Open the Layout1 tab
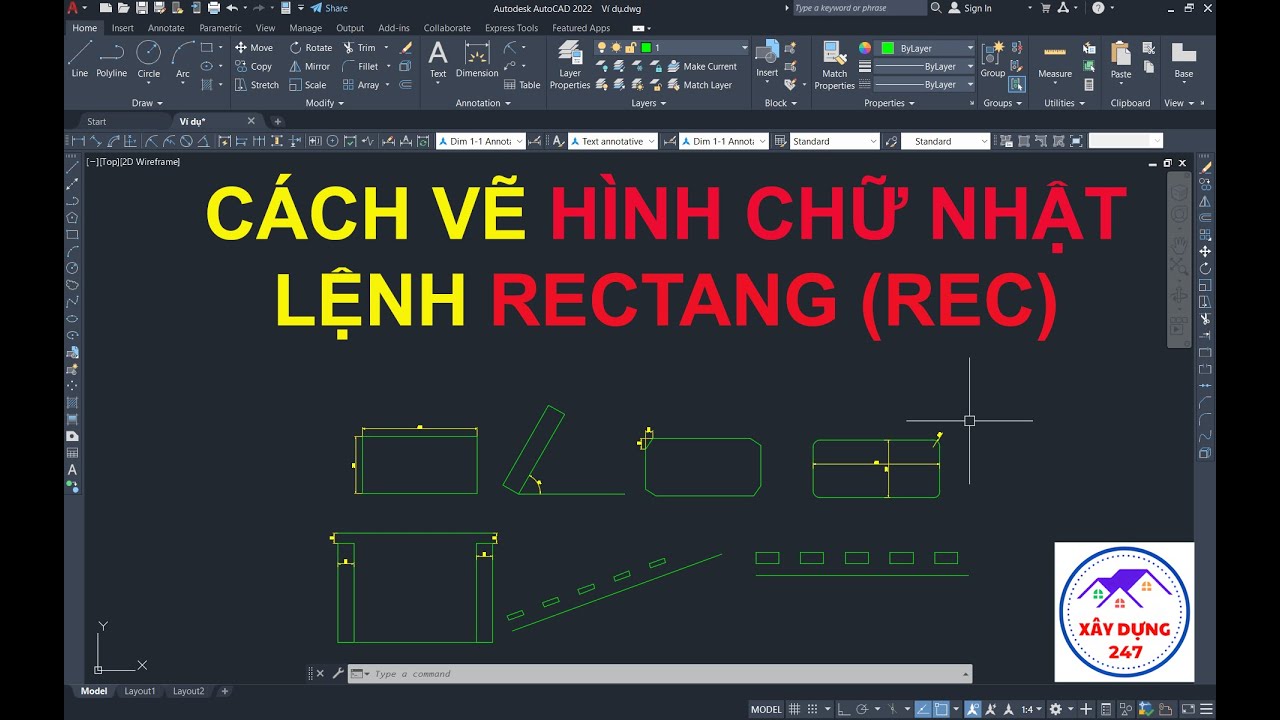This screenshot has height=720, width=1280. [140, 691]
